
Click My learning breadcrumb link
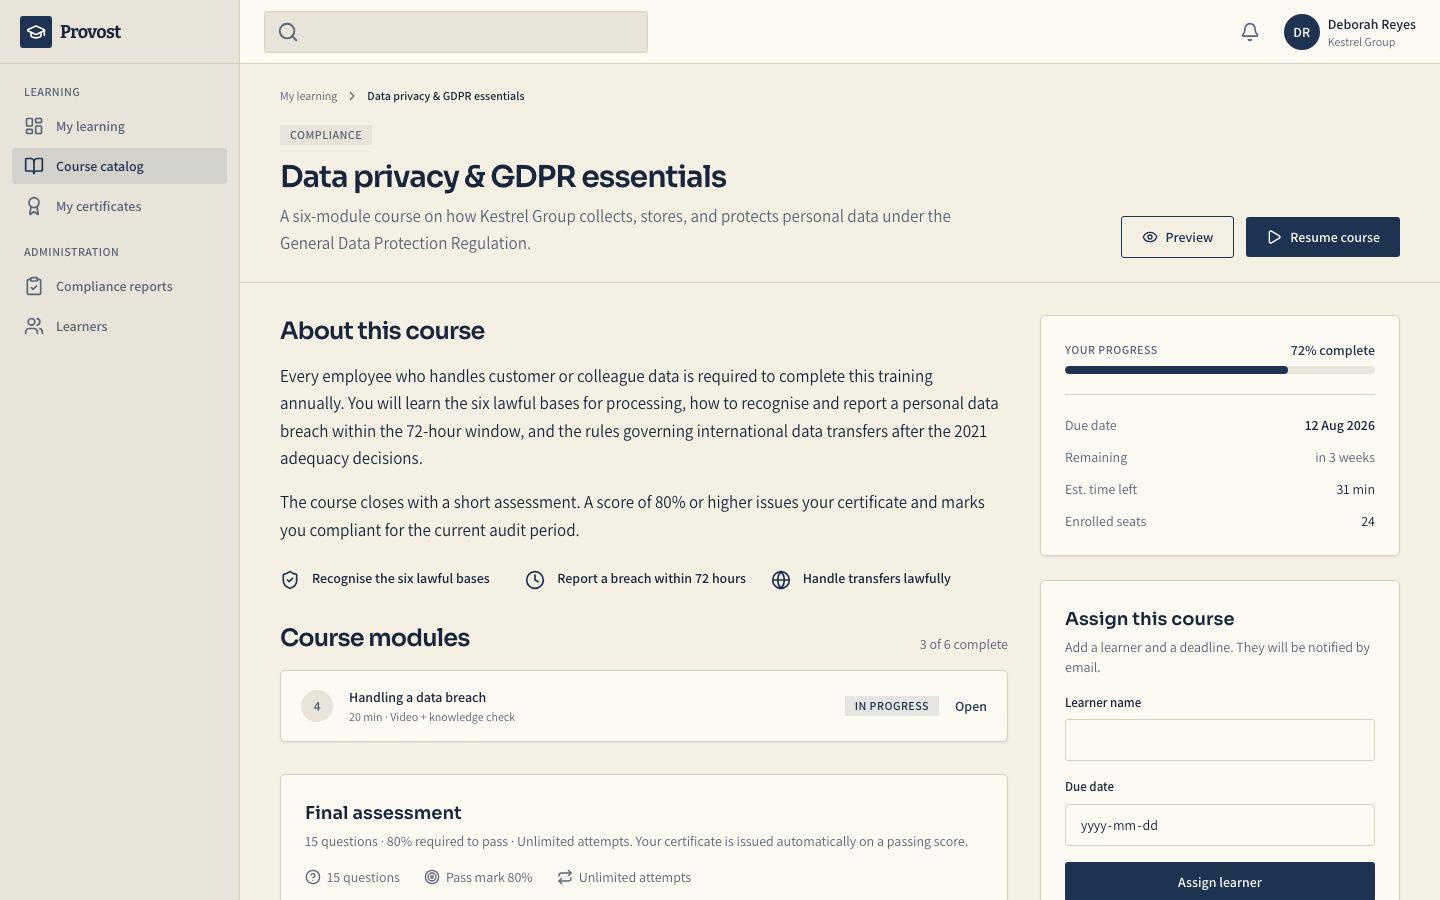click(308, 96)
